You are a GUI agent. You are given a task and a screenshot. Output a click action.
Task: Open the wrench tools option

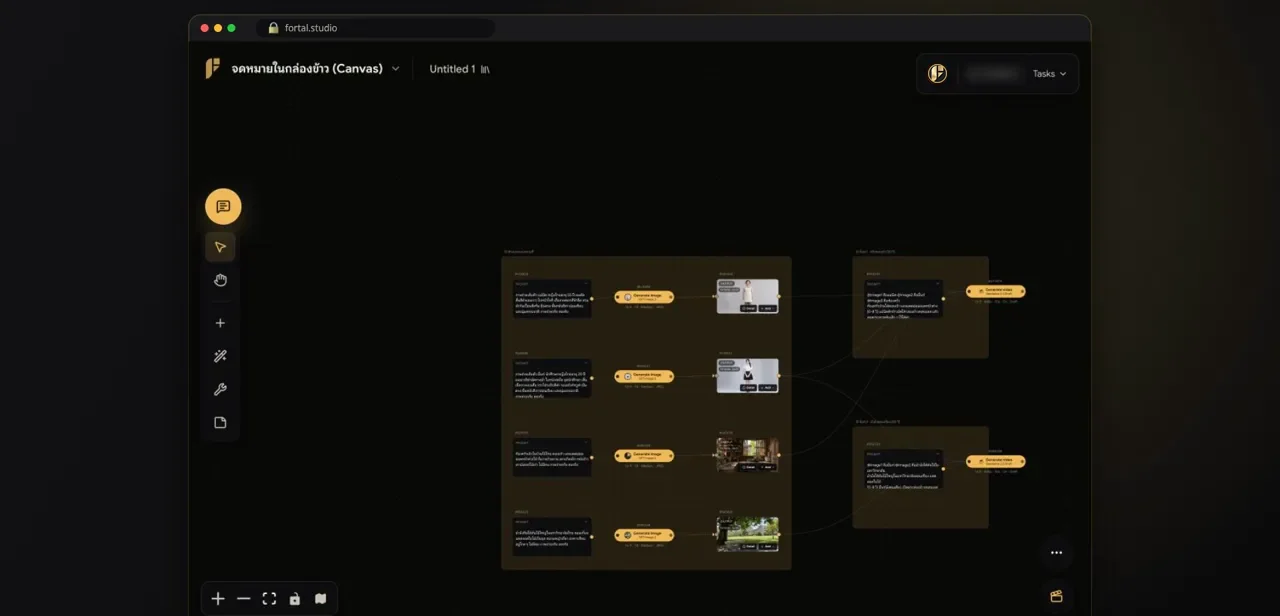pos(220,389)
